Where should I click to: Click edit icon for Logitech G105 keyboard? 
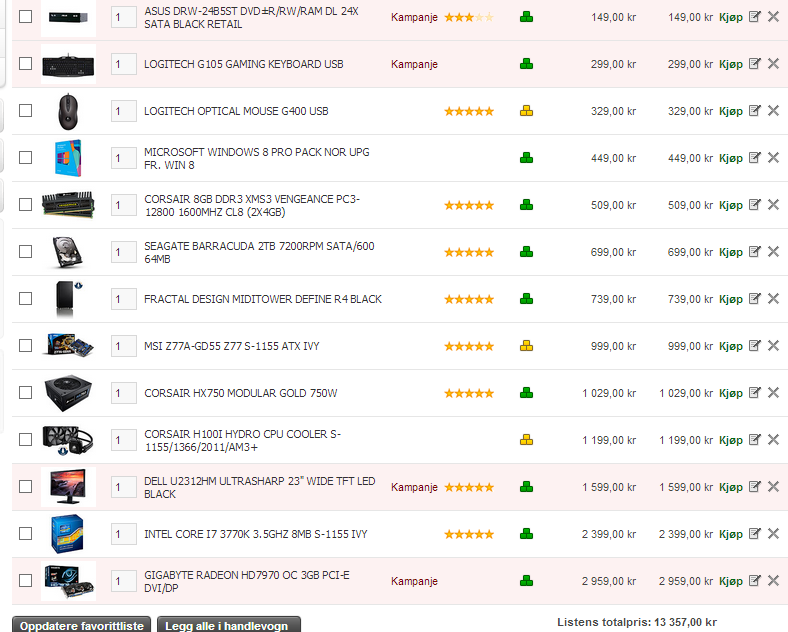point(754,63)
